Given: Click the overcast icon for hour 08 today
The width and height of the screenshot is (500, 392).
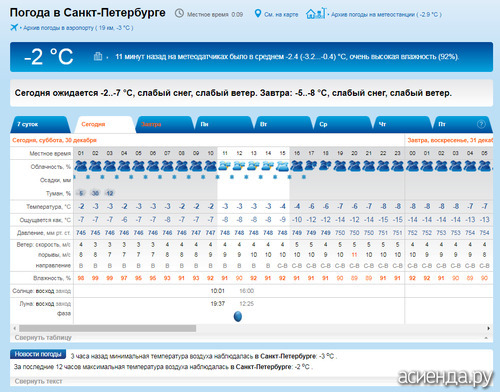Looking at the screenshot, I should (182, 166).
